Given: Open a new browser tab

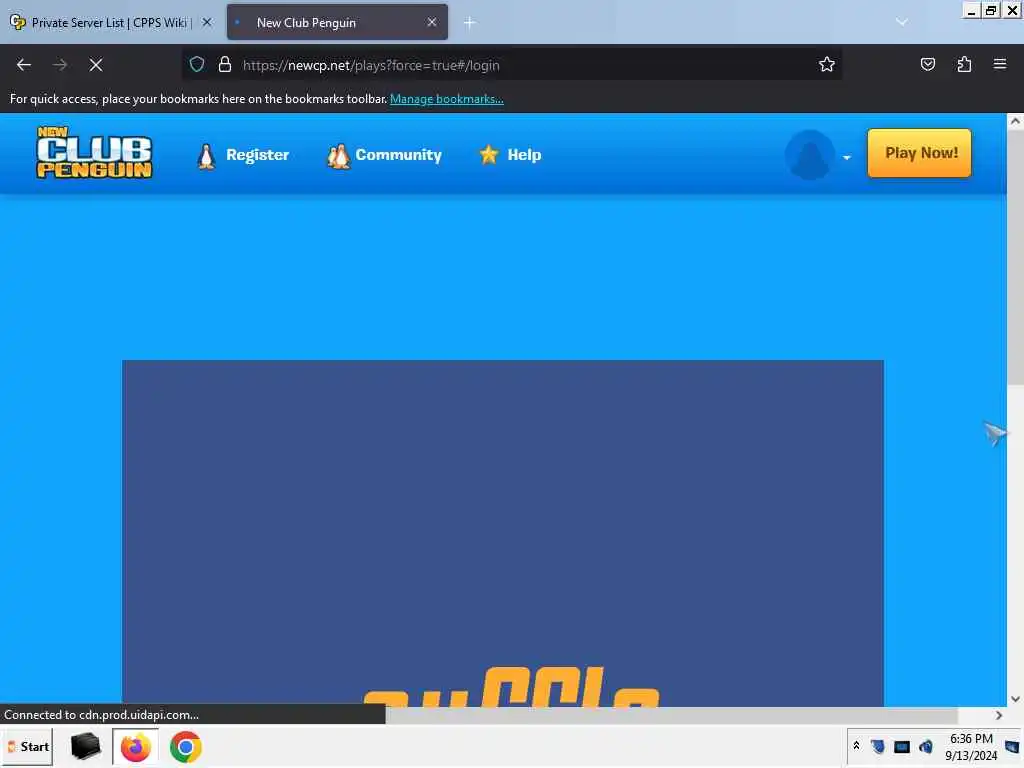Looking at the screenshot, I should pos(470,23).
